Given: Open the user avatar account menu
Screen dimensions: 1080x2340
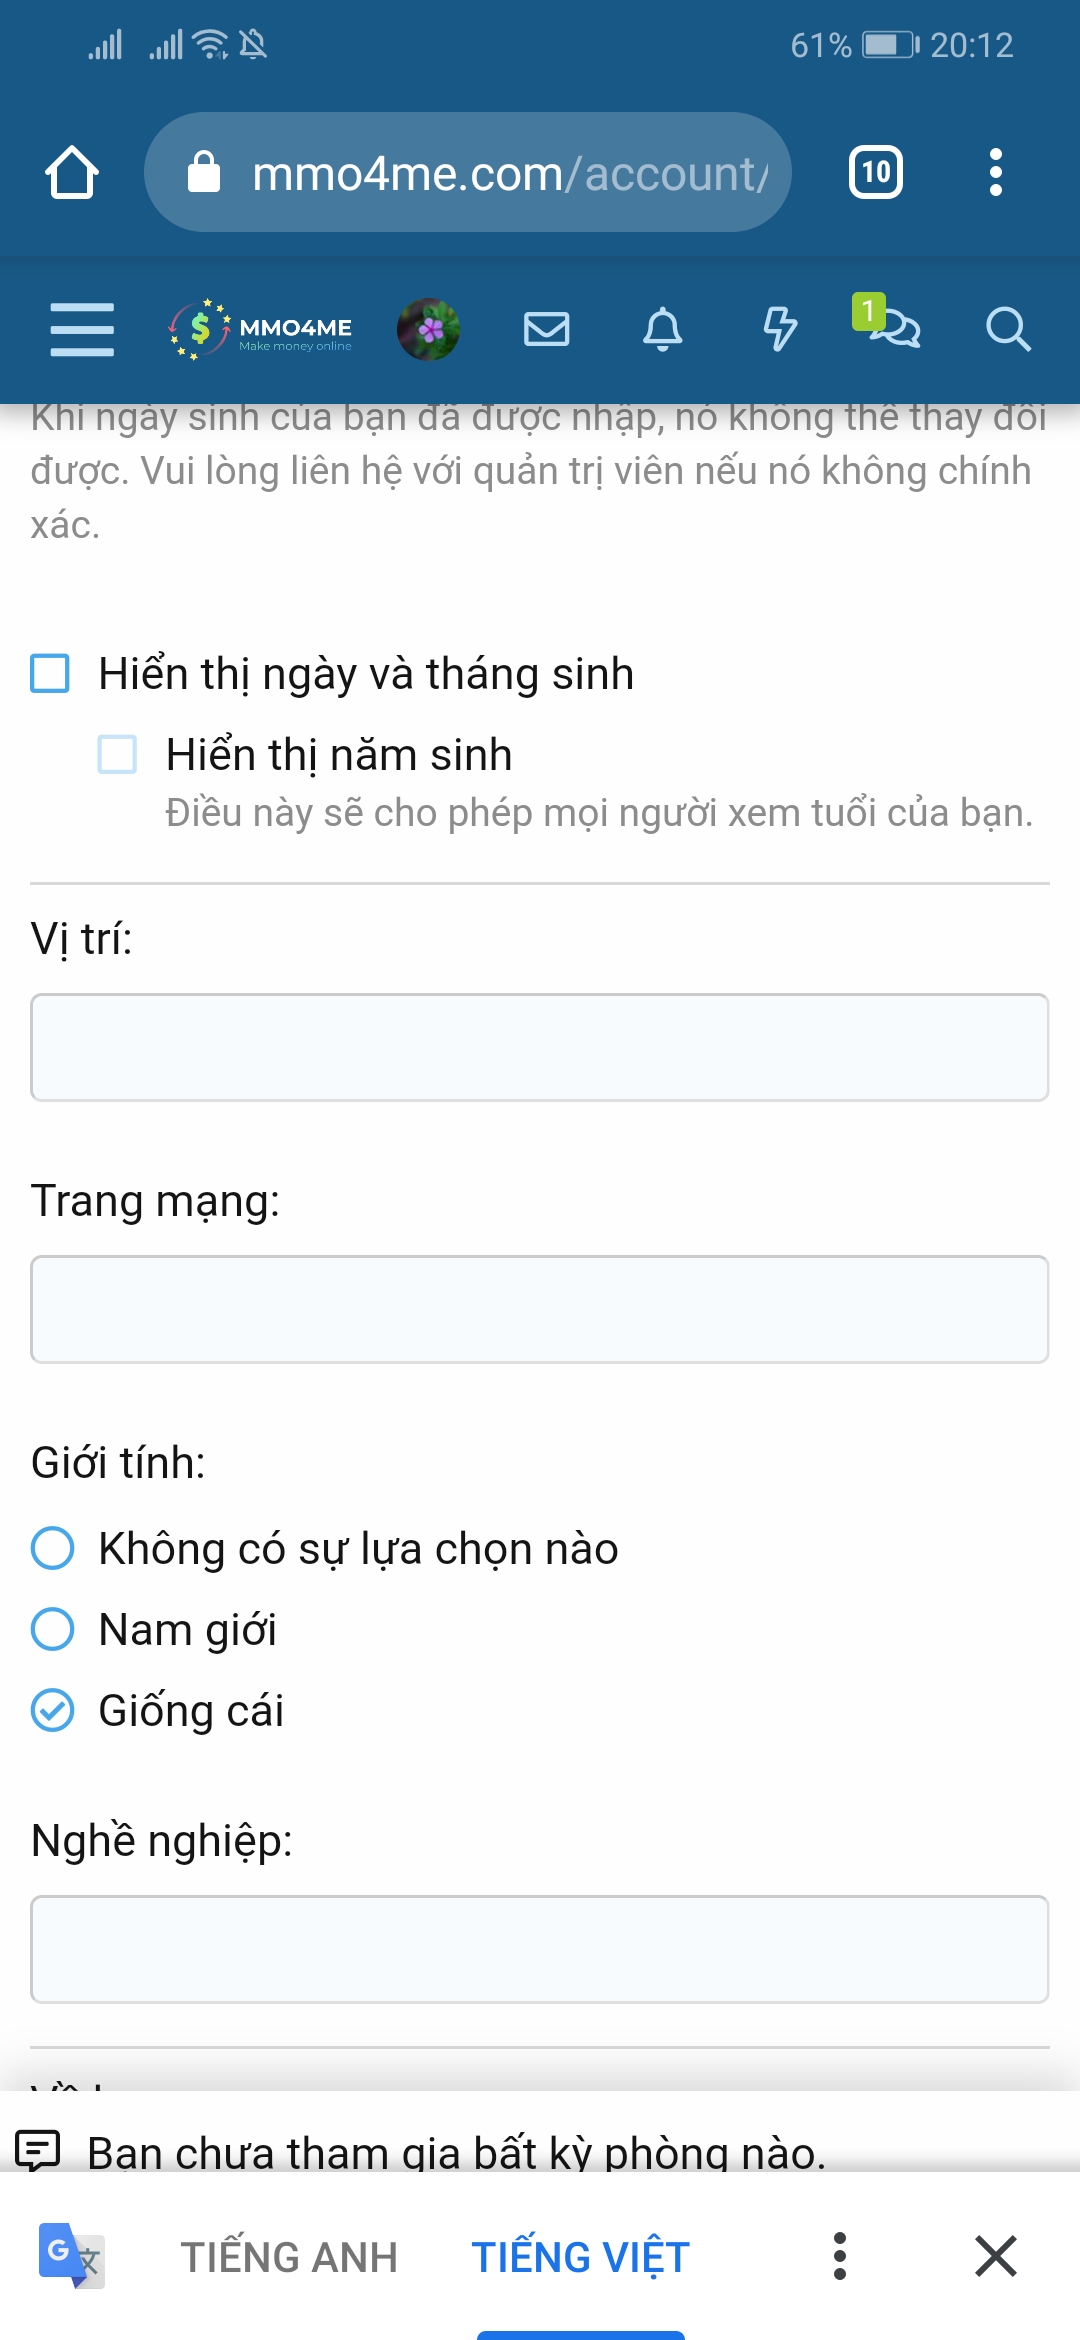Looking at the screenshot, I should click(x=428, y=329).
